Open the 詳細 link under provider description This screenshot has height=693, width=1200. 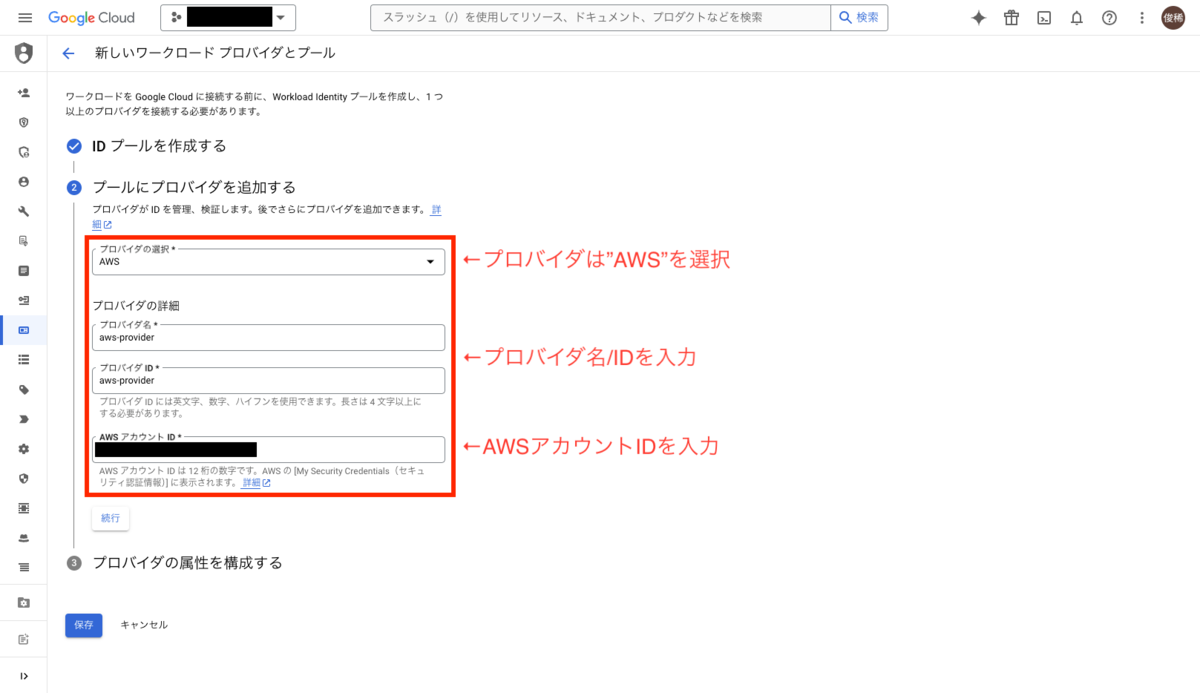[x=435, y=210]
